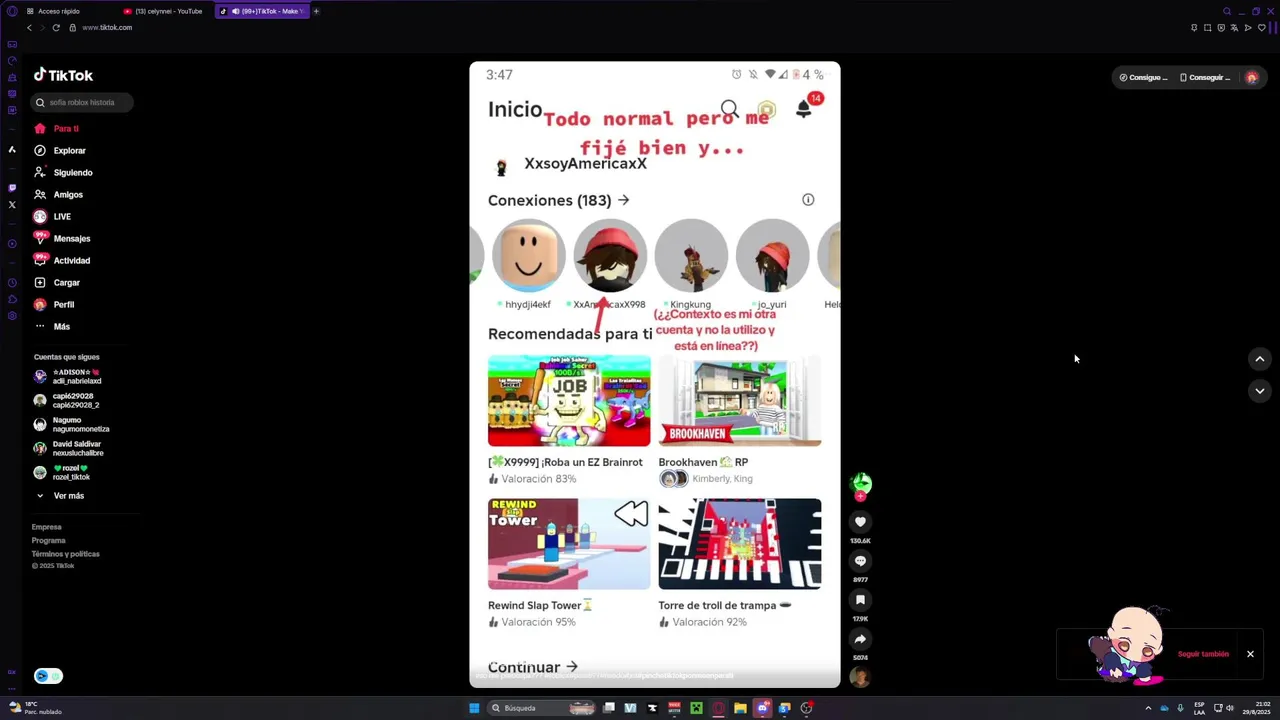
Task: Click the TikTok logo
Action: point(63,75)
